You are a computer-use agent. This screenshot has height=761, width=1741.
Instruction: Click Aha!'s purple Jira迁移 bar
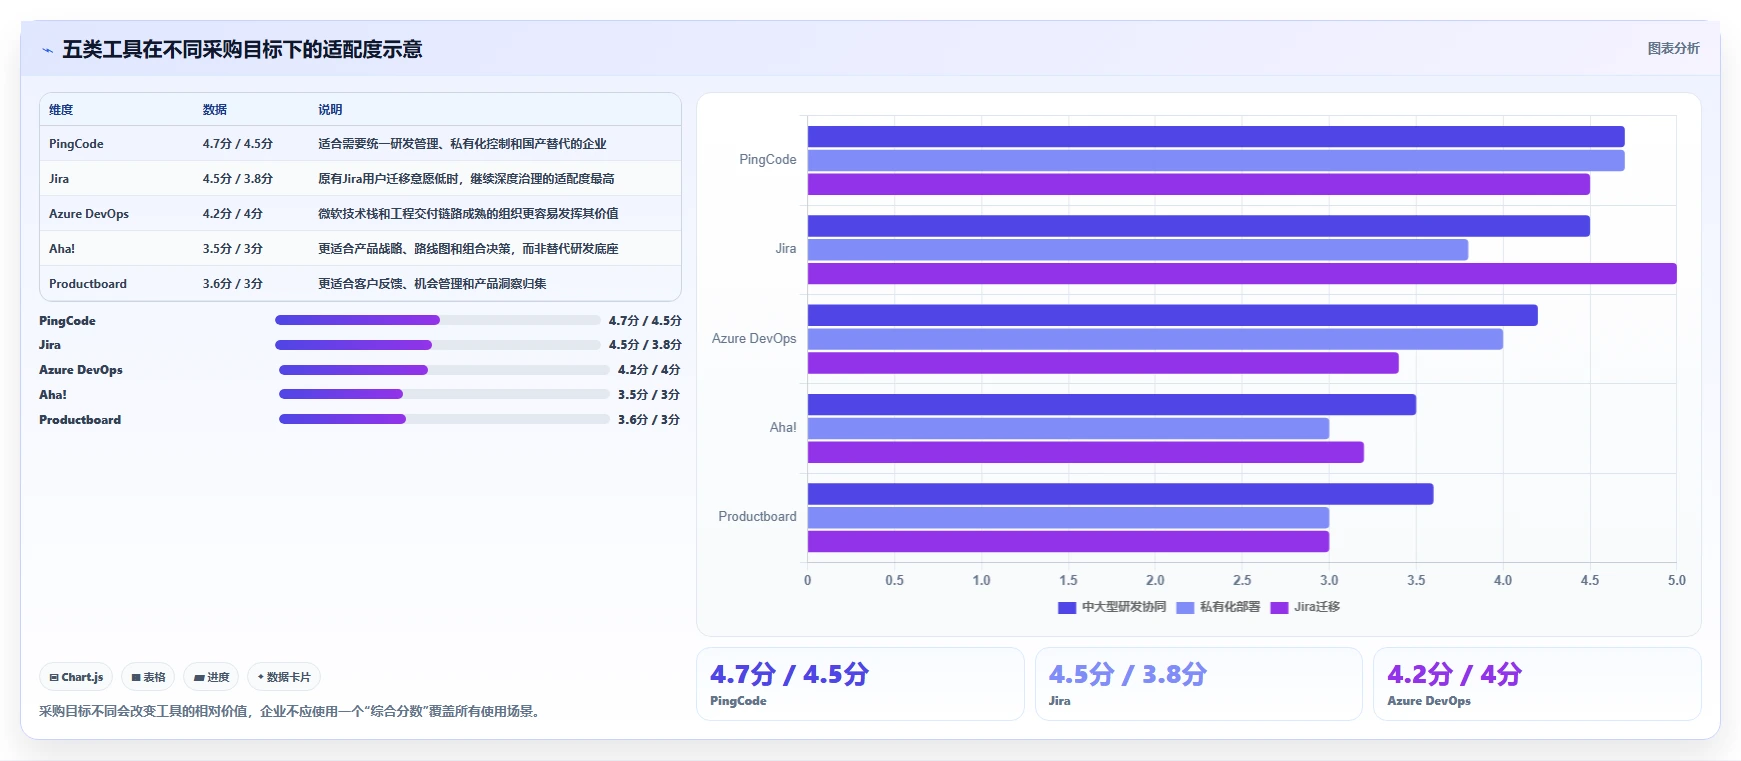pyautogui.click(x=1086, y=452)
